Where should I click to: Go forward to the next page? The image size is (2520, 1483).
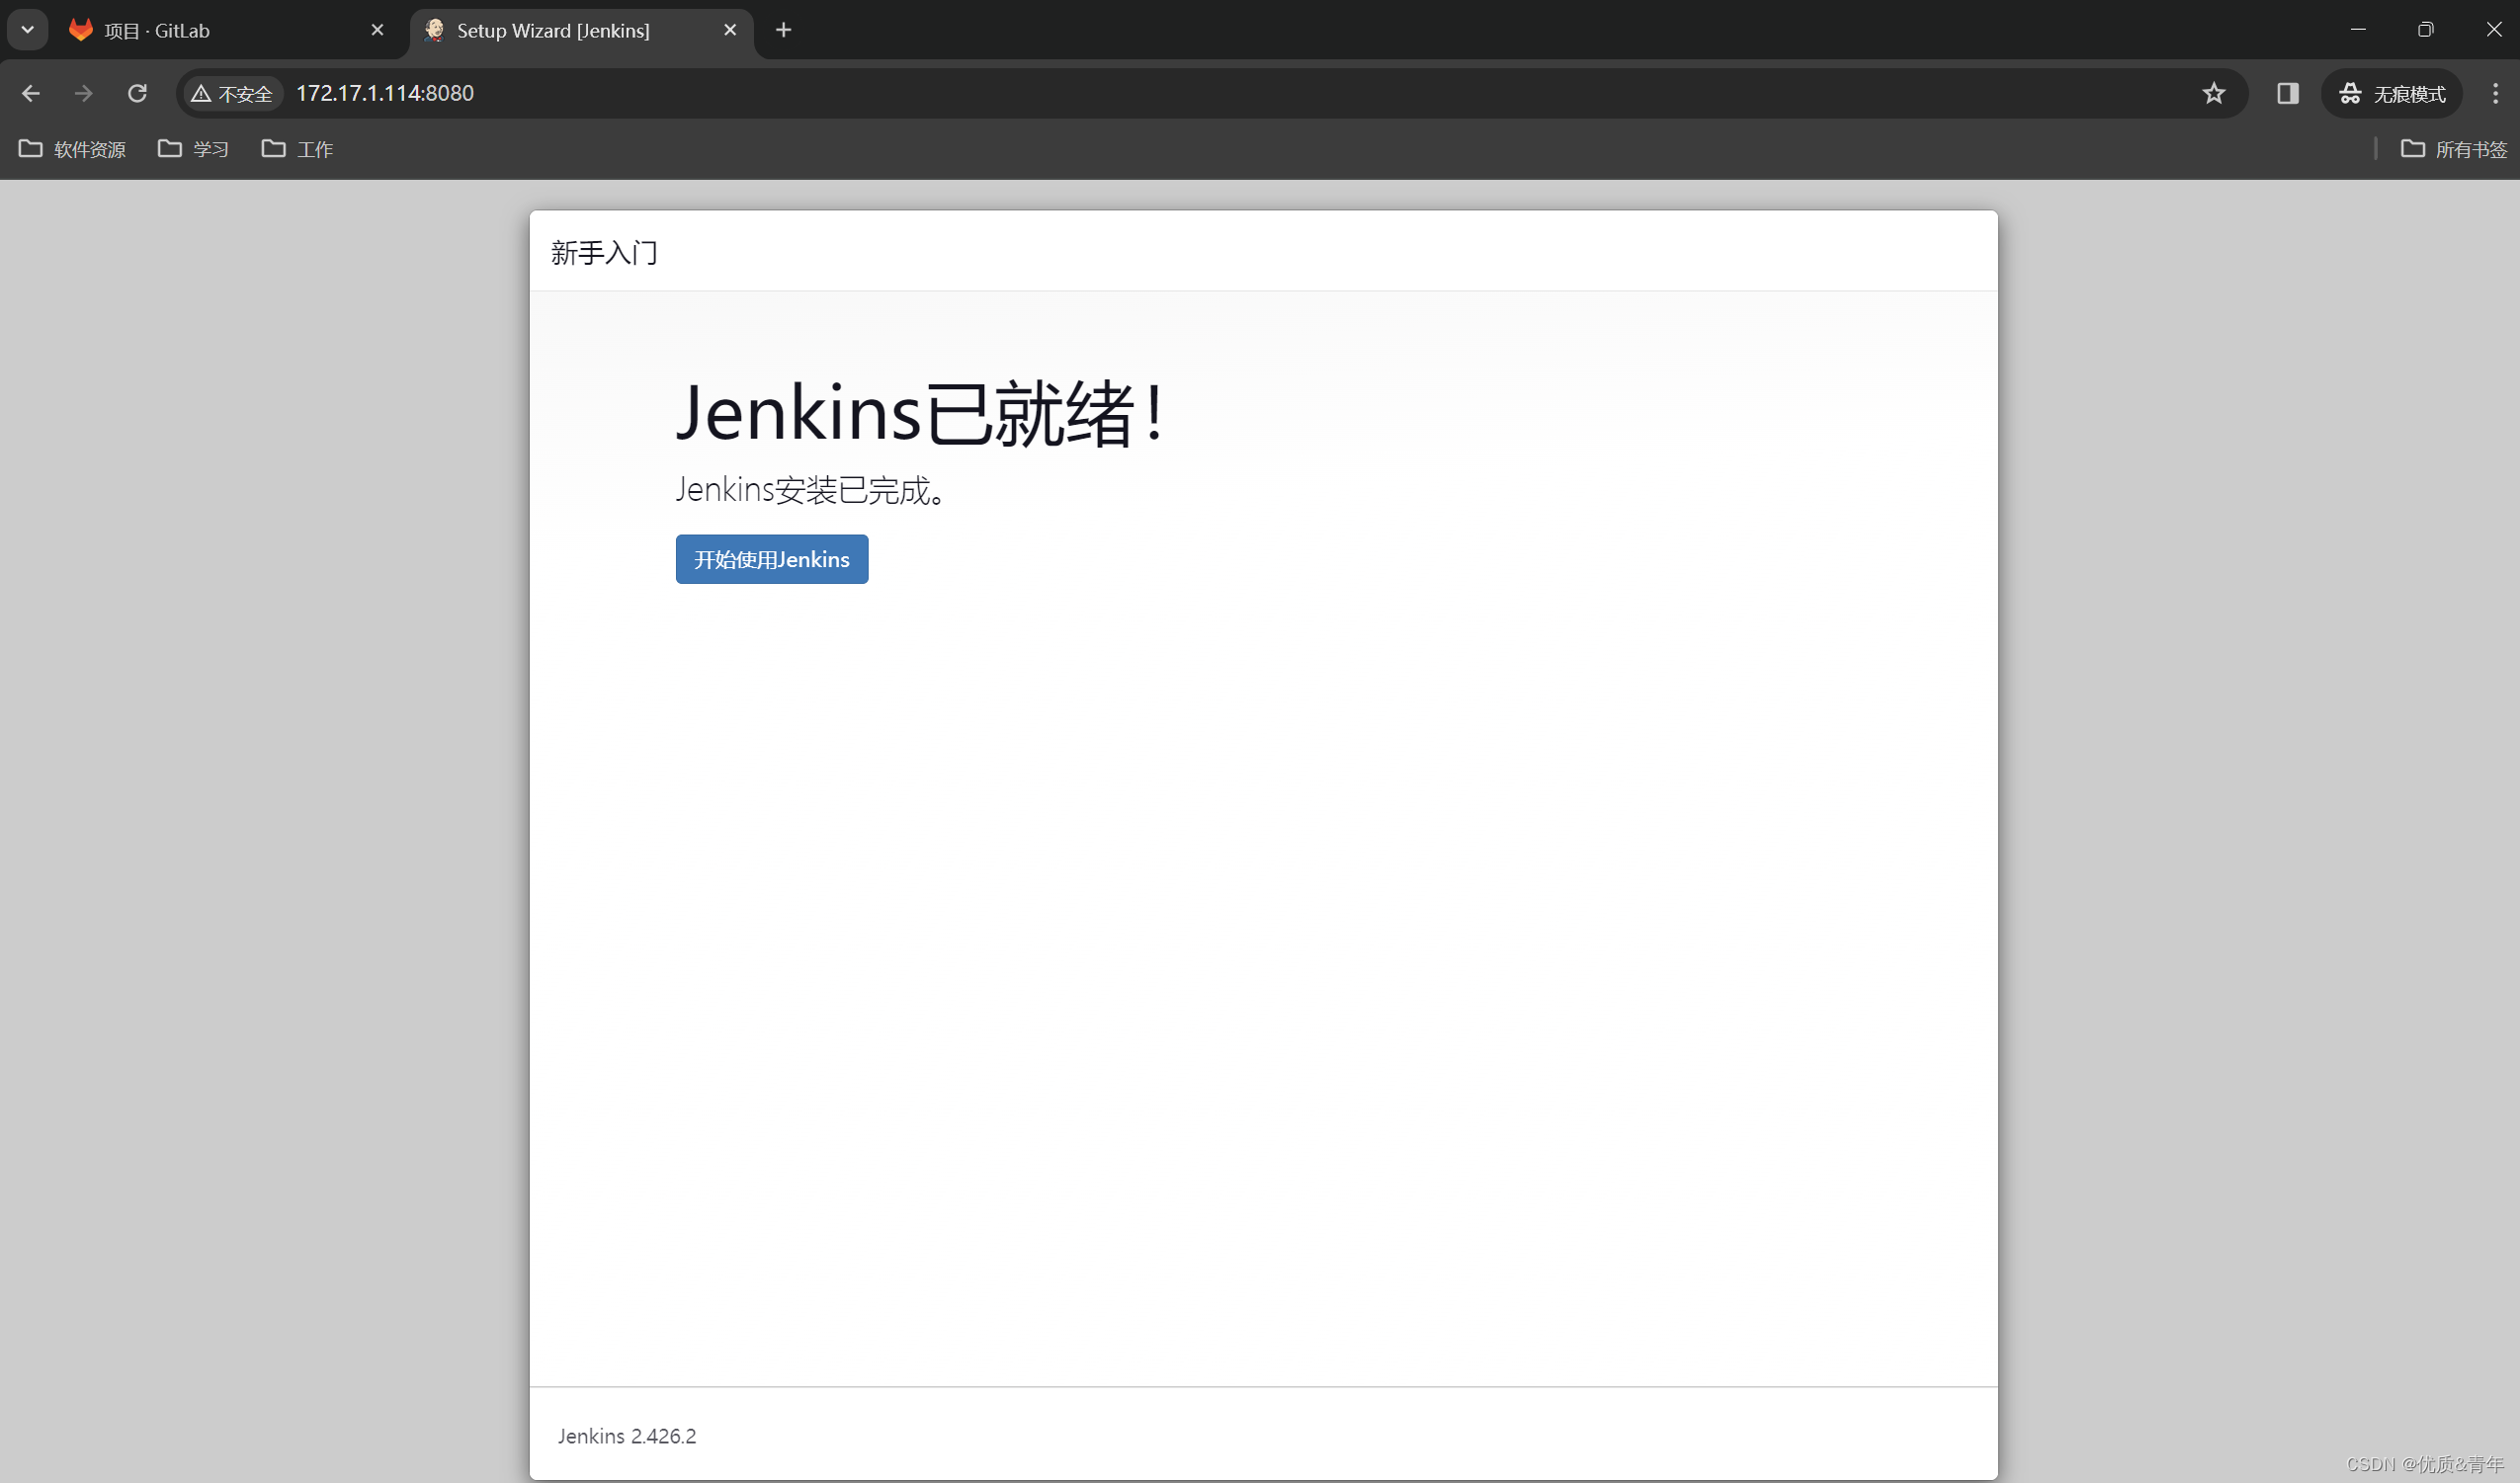coord(84,93)
